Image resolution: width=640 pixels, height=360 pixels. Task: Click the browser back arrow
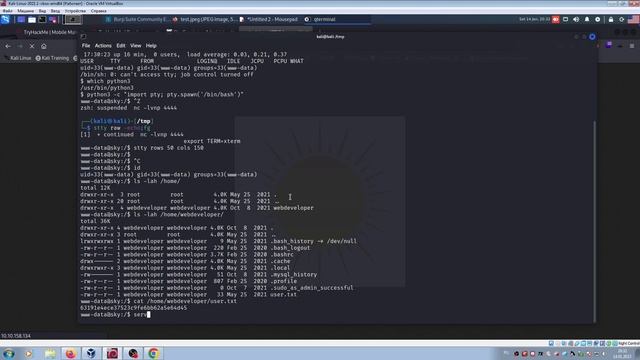coord(8,46)
